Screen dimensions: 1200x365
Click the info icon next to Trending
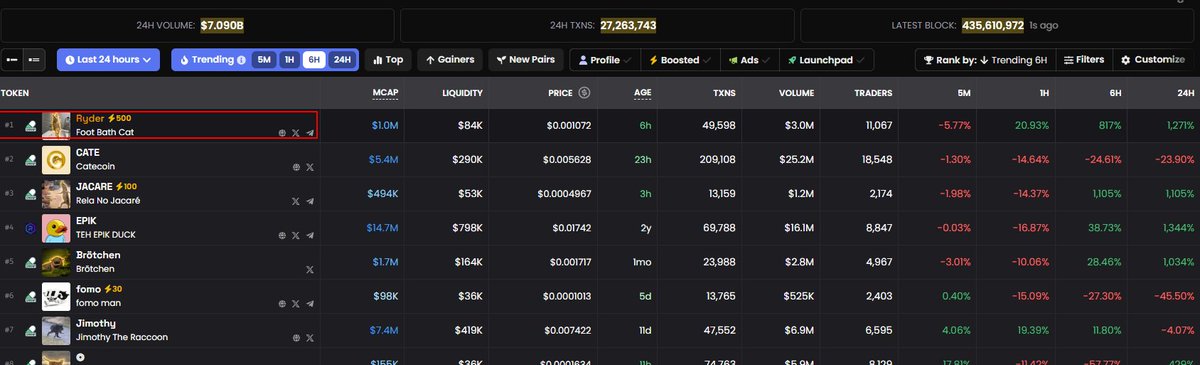point(241,60)
